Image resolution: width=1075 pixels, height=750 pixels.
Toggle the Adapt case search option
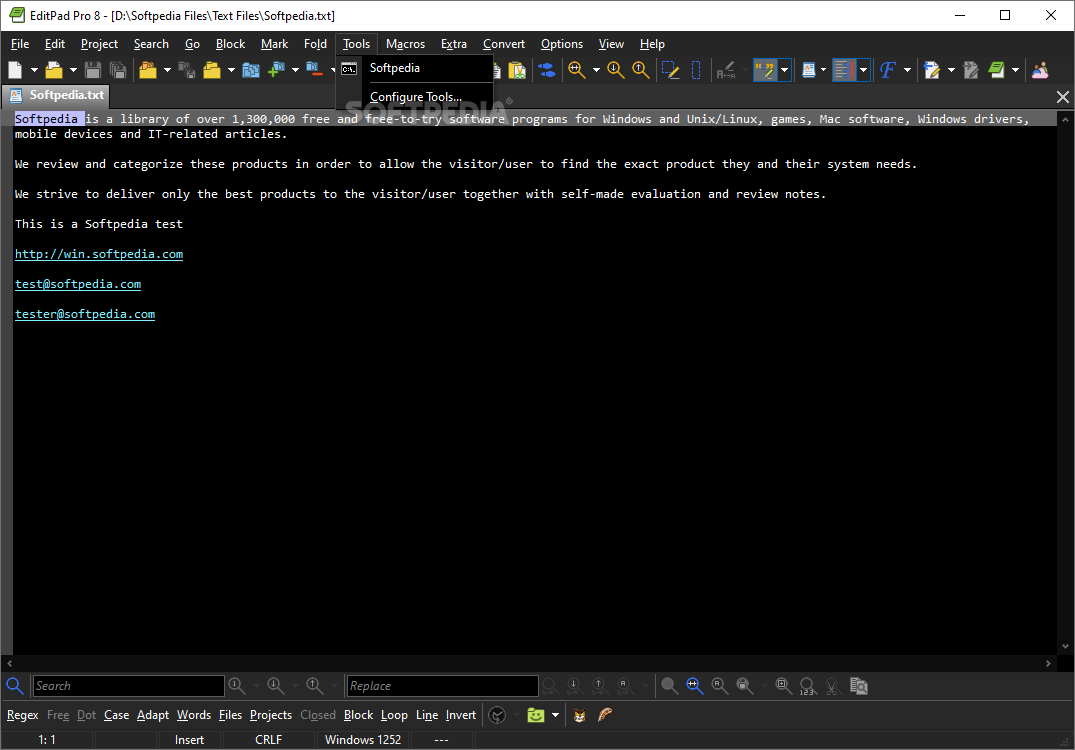pyautogui.click(x=153, y=715)
